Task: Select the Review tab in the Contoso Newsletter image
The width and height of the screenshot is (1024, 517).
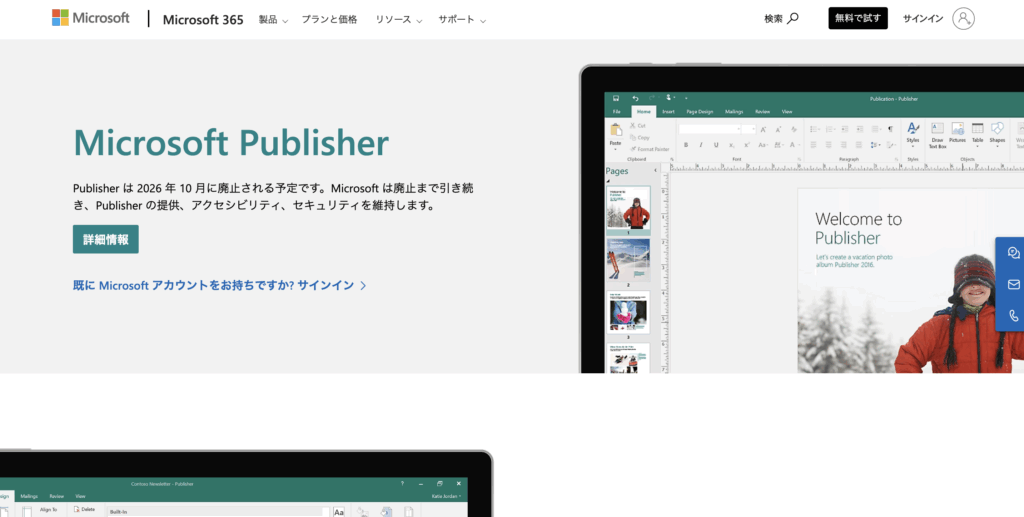Action: [x=57, y=496]
